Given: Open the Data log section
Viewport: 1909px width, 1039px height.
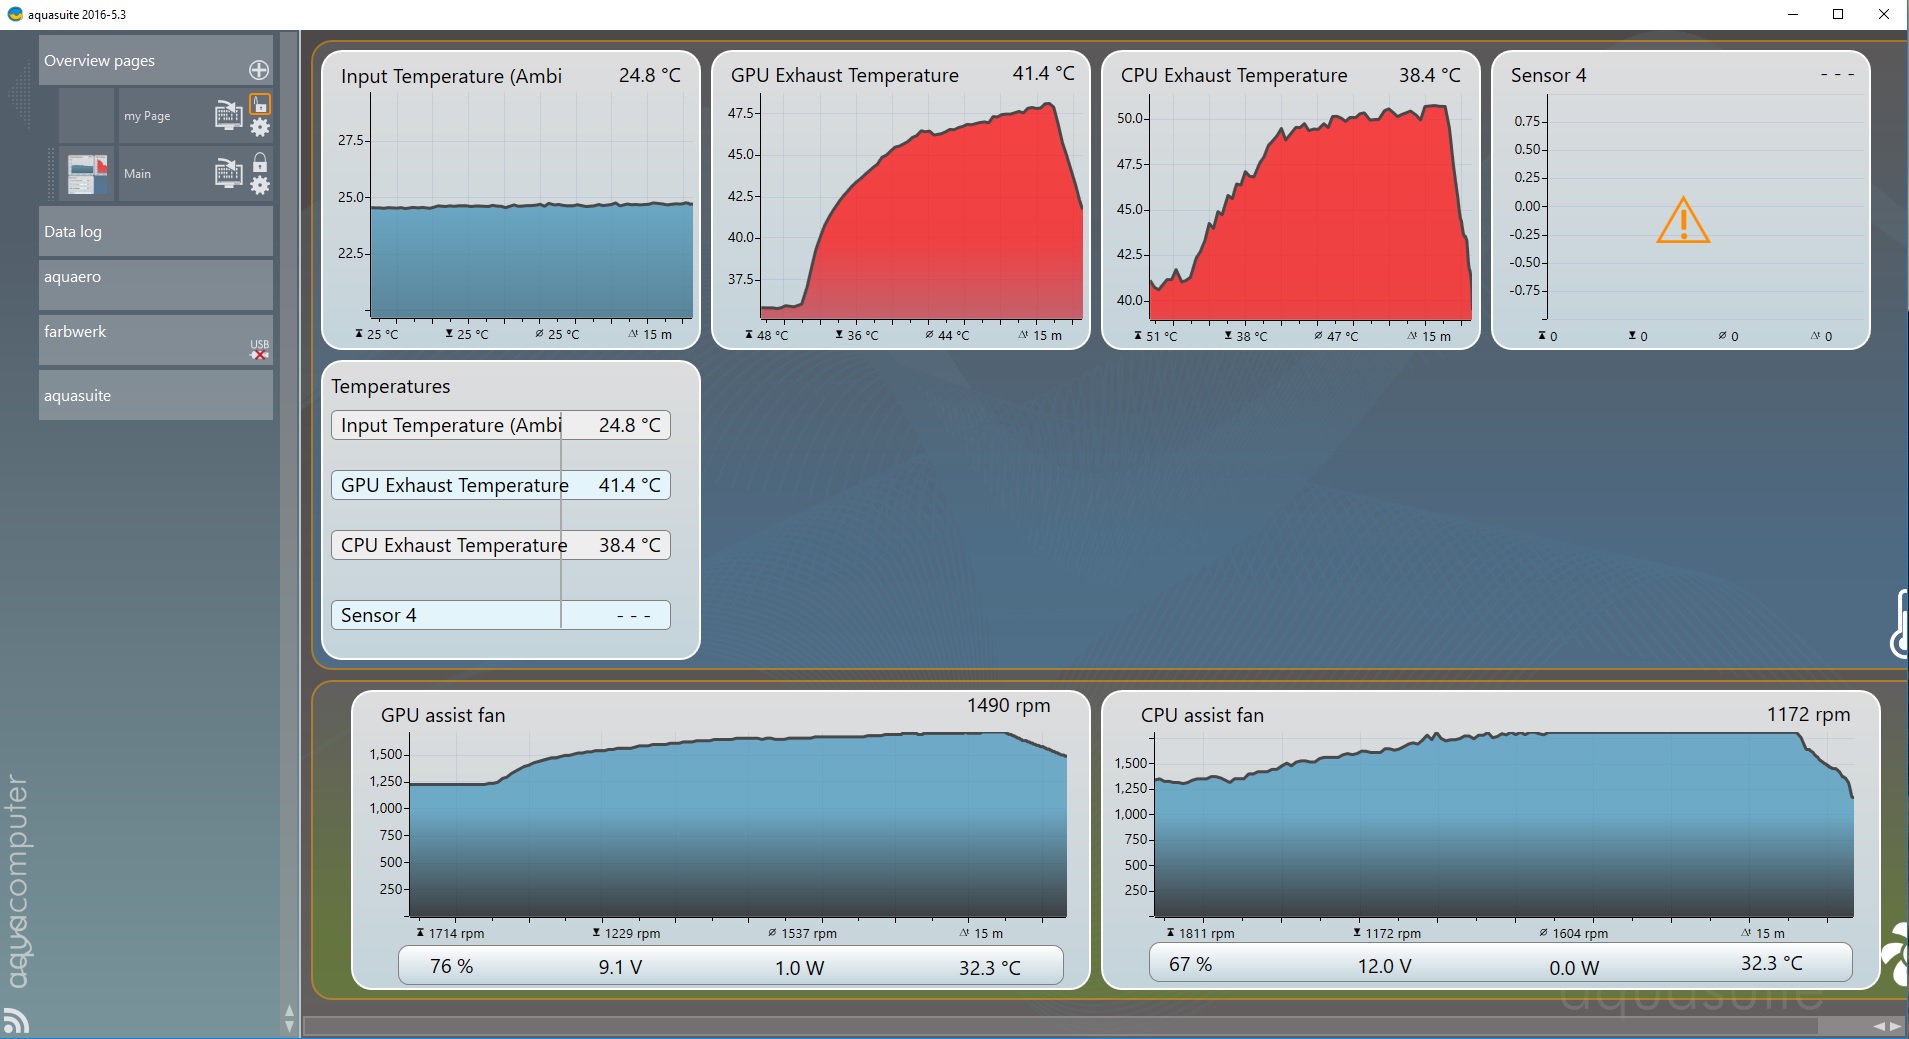Looking at the screenshot, I should (155, 231).
